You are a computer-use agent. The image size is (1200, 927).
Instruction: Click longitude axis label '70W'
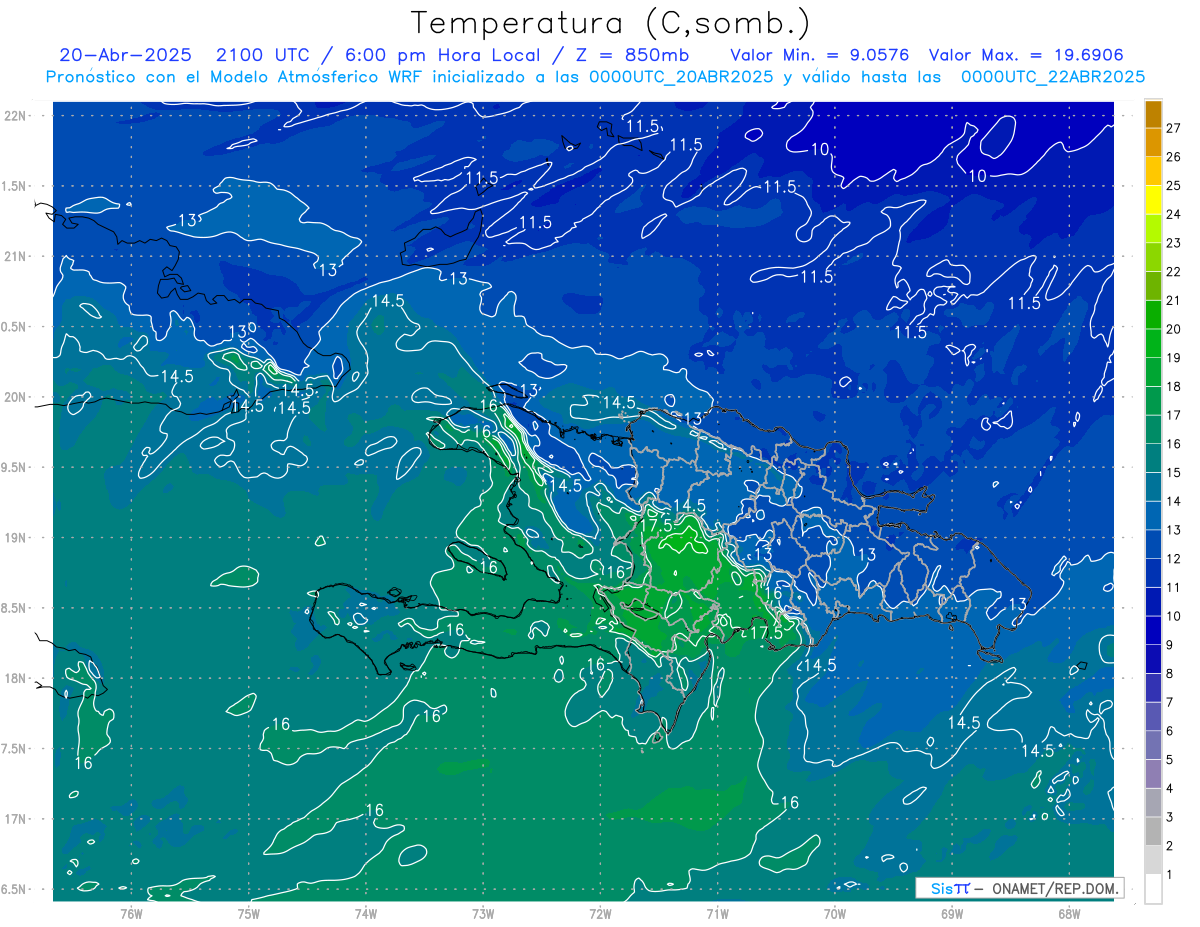click(x=835, y=913)
